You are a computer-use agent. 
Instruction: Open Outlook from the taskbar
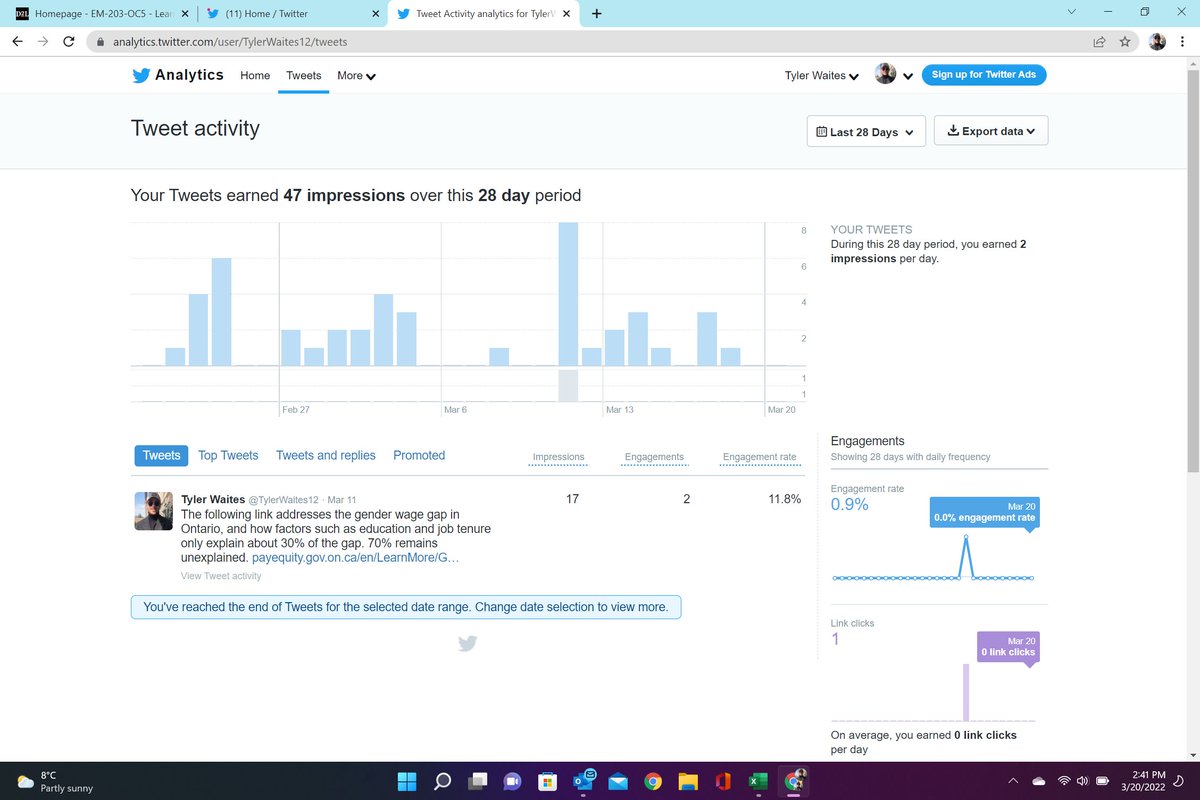[583, 781]
